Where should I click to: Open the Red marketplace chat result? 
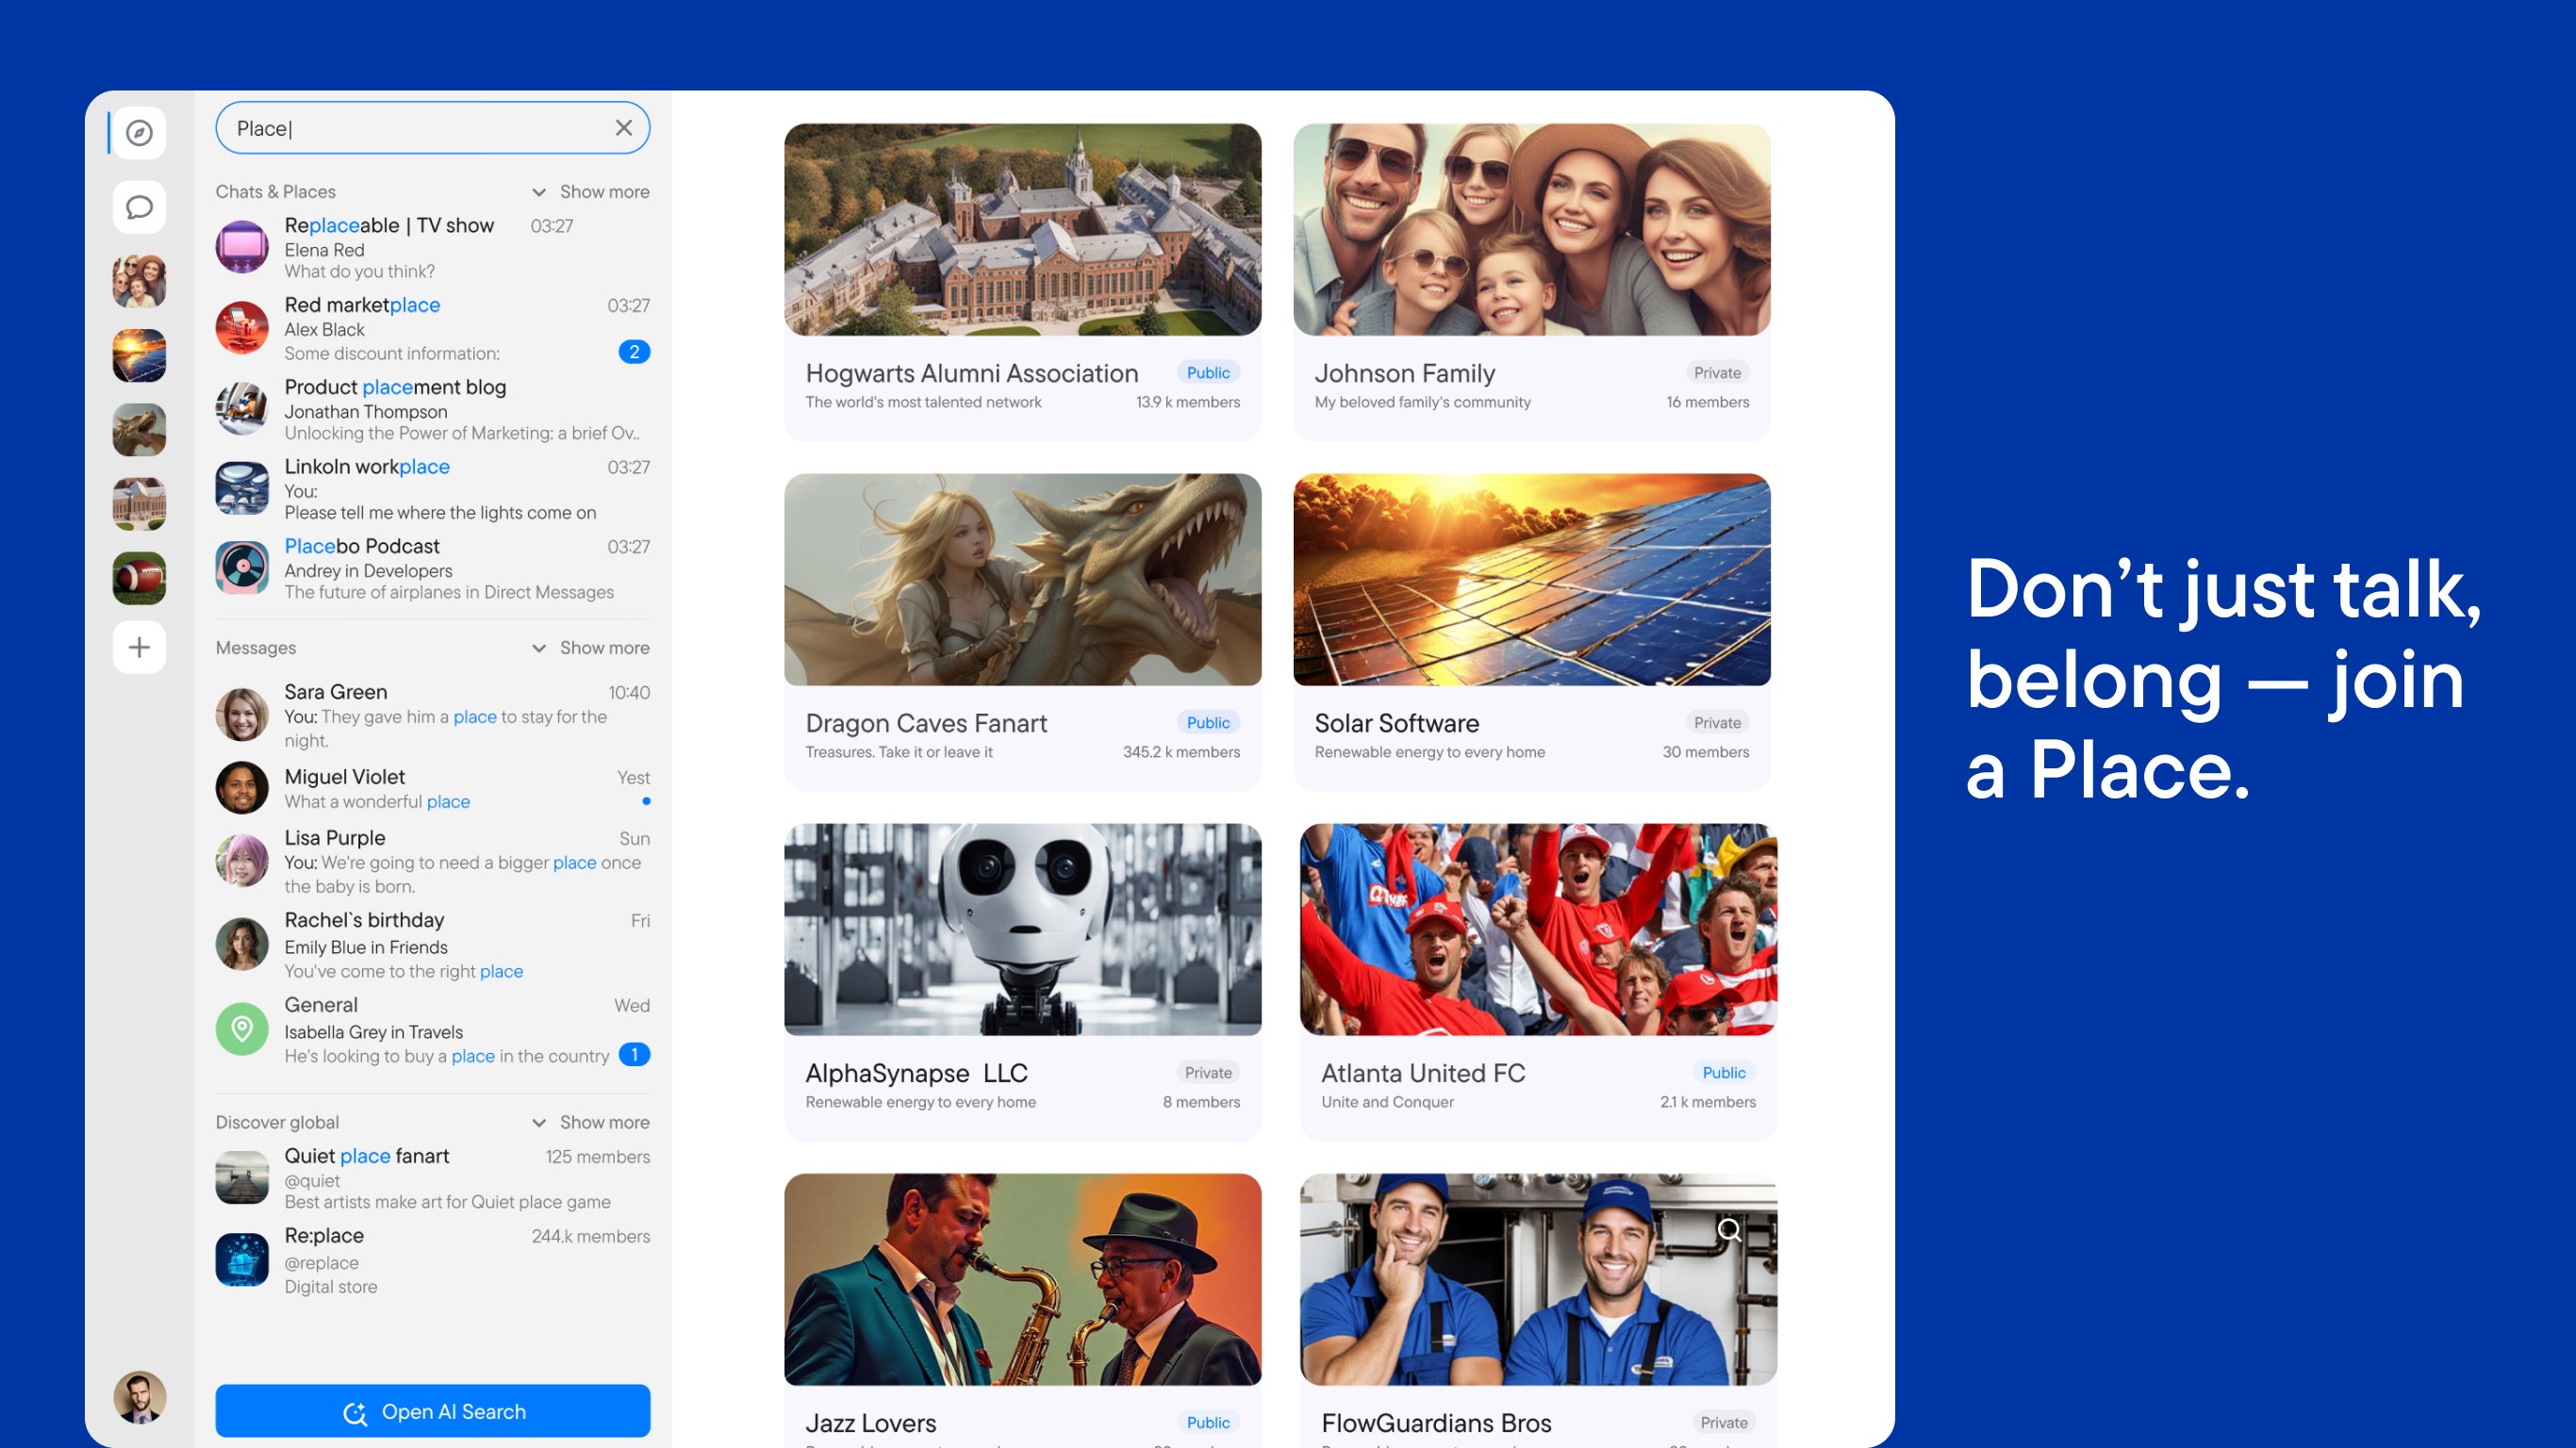(x=432, y=328)
